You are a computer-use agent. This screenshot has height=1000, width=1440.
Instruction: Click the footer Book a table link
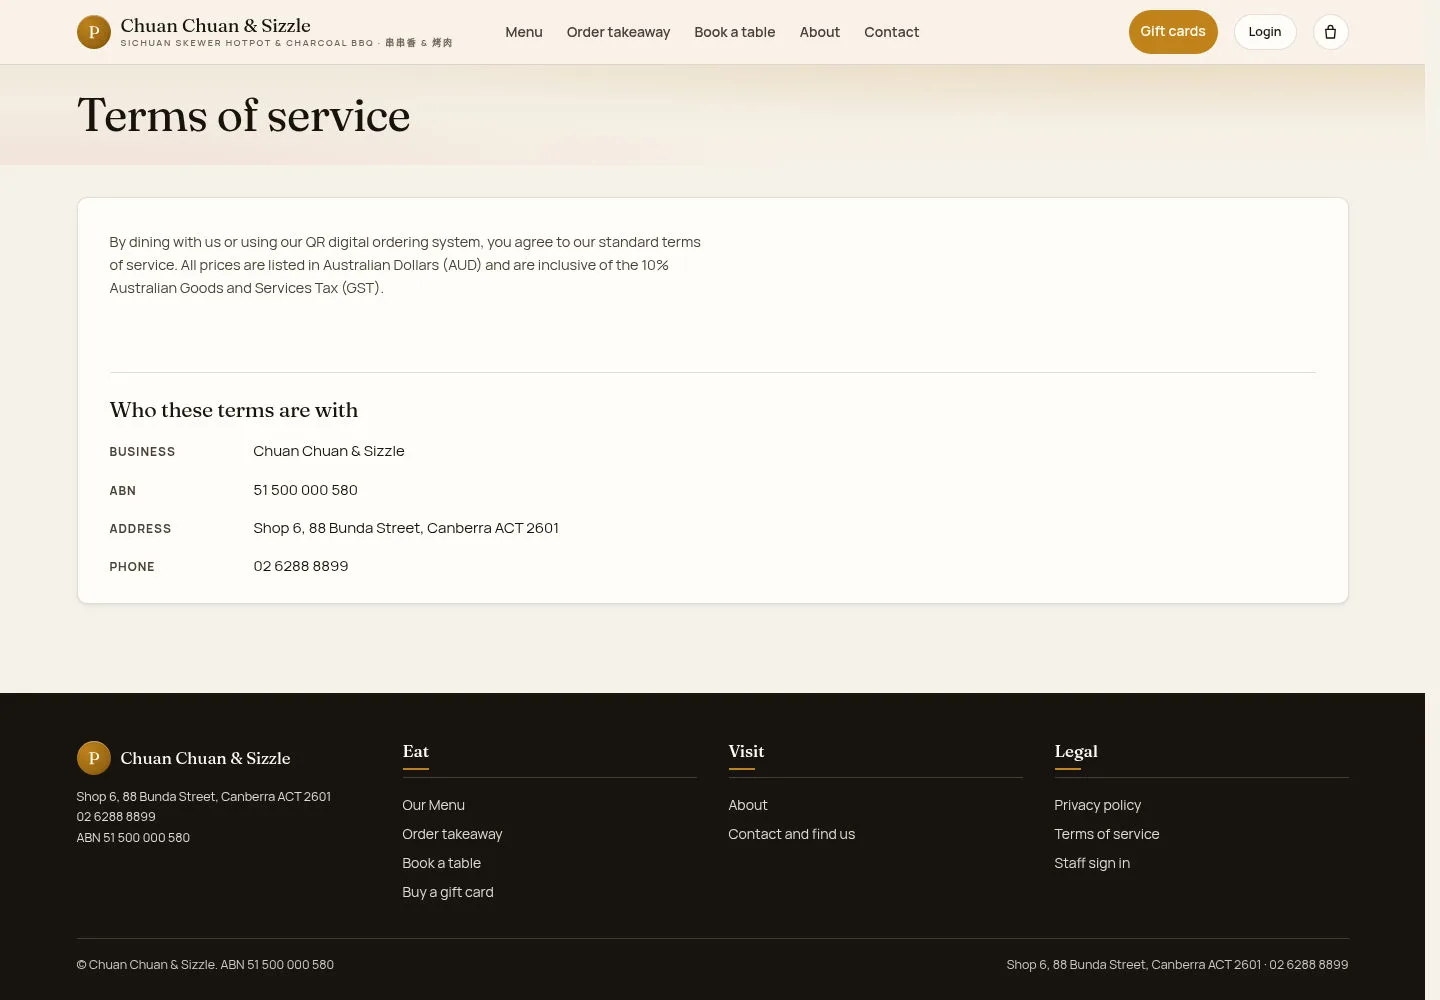(x=442, y=863)
